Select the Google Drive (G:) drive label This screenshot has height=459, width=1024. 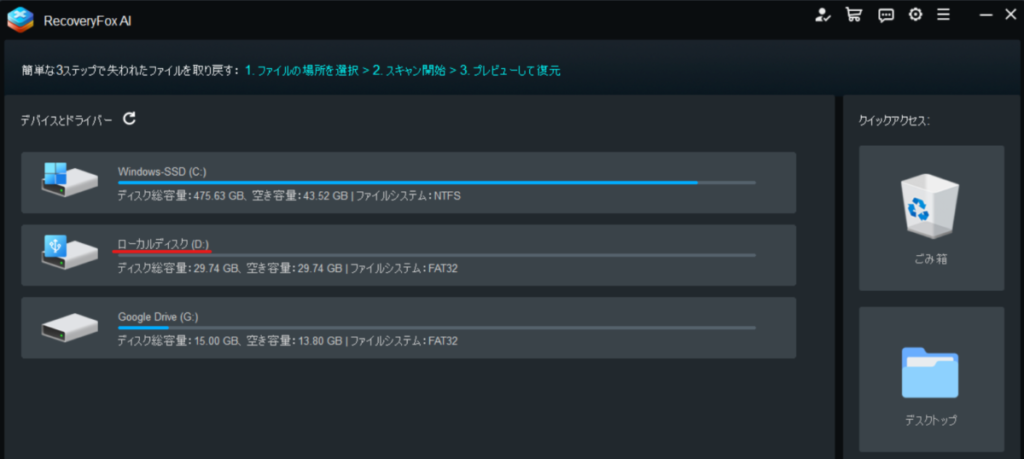[x=158, y=317]
